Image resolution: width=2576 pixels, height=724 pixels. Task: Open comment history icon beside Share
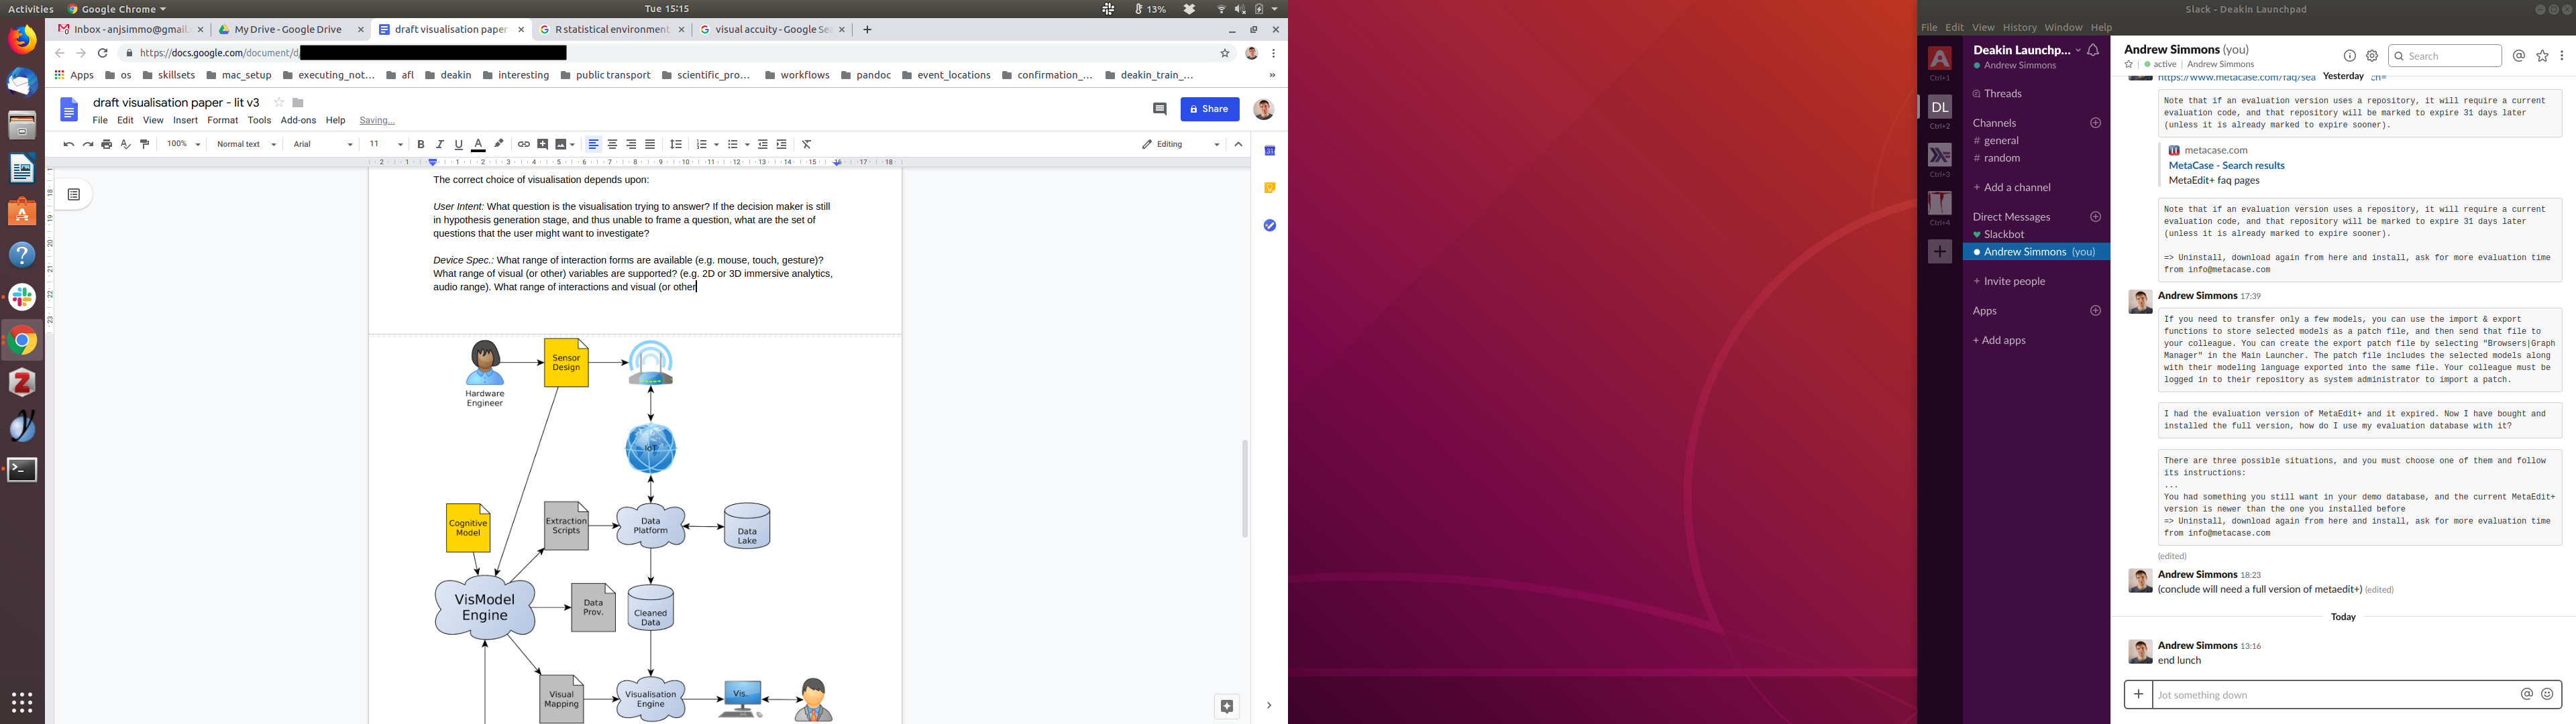point(1160,109)
